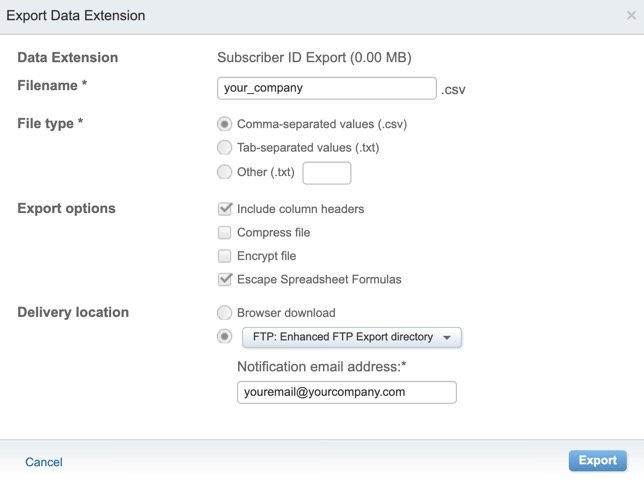Click the Filename input field
644x481 pixels.
(x=327, y=88)
